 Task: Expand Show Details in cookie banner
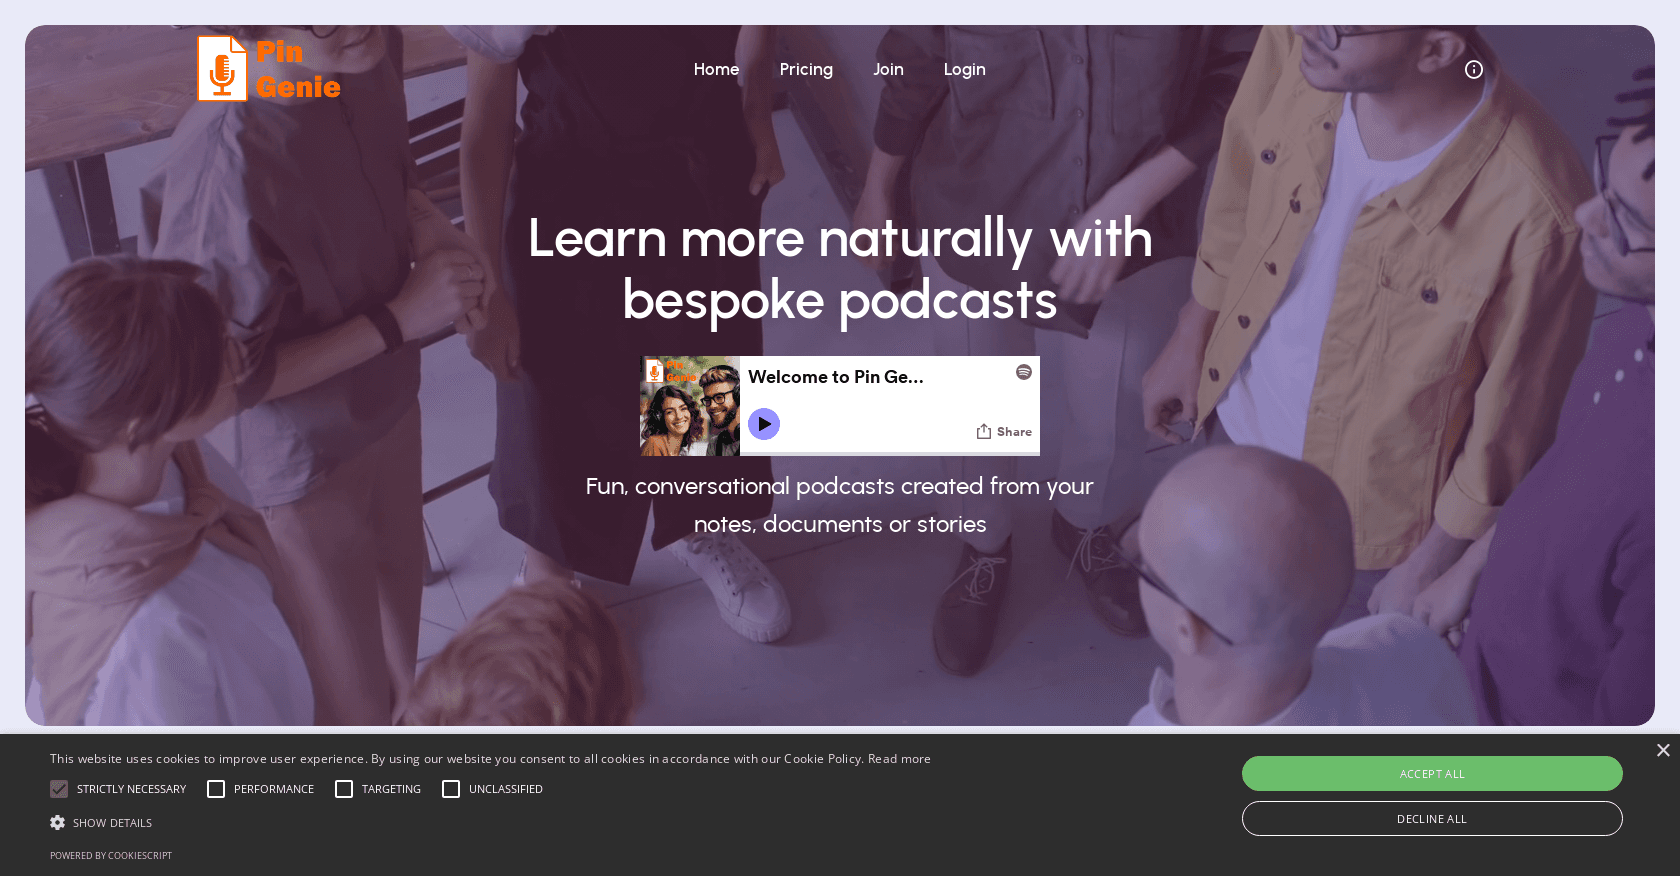[112, 823]
